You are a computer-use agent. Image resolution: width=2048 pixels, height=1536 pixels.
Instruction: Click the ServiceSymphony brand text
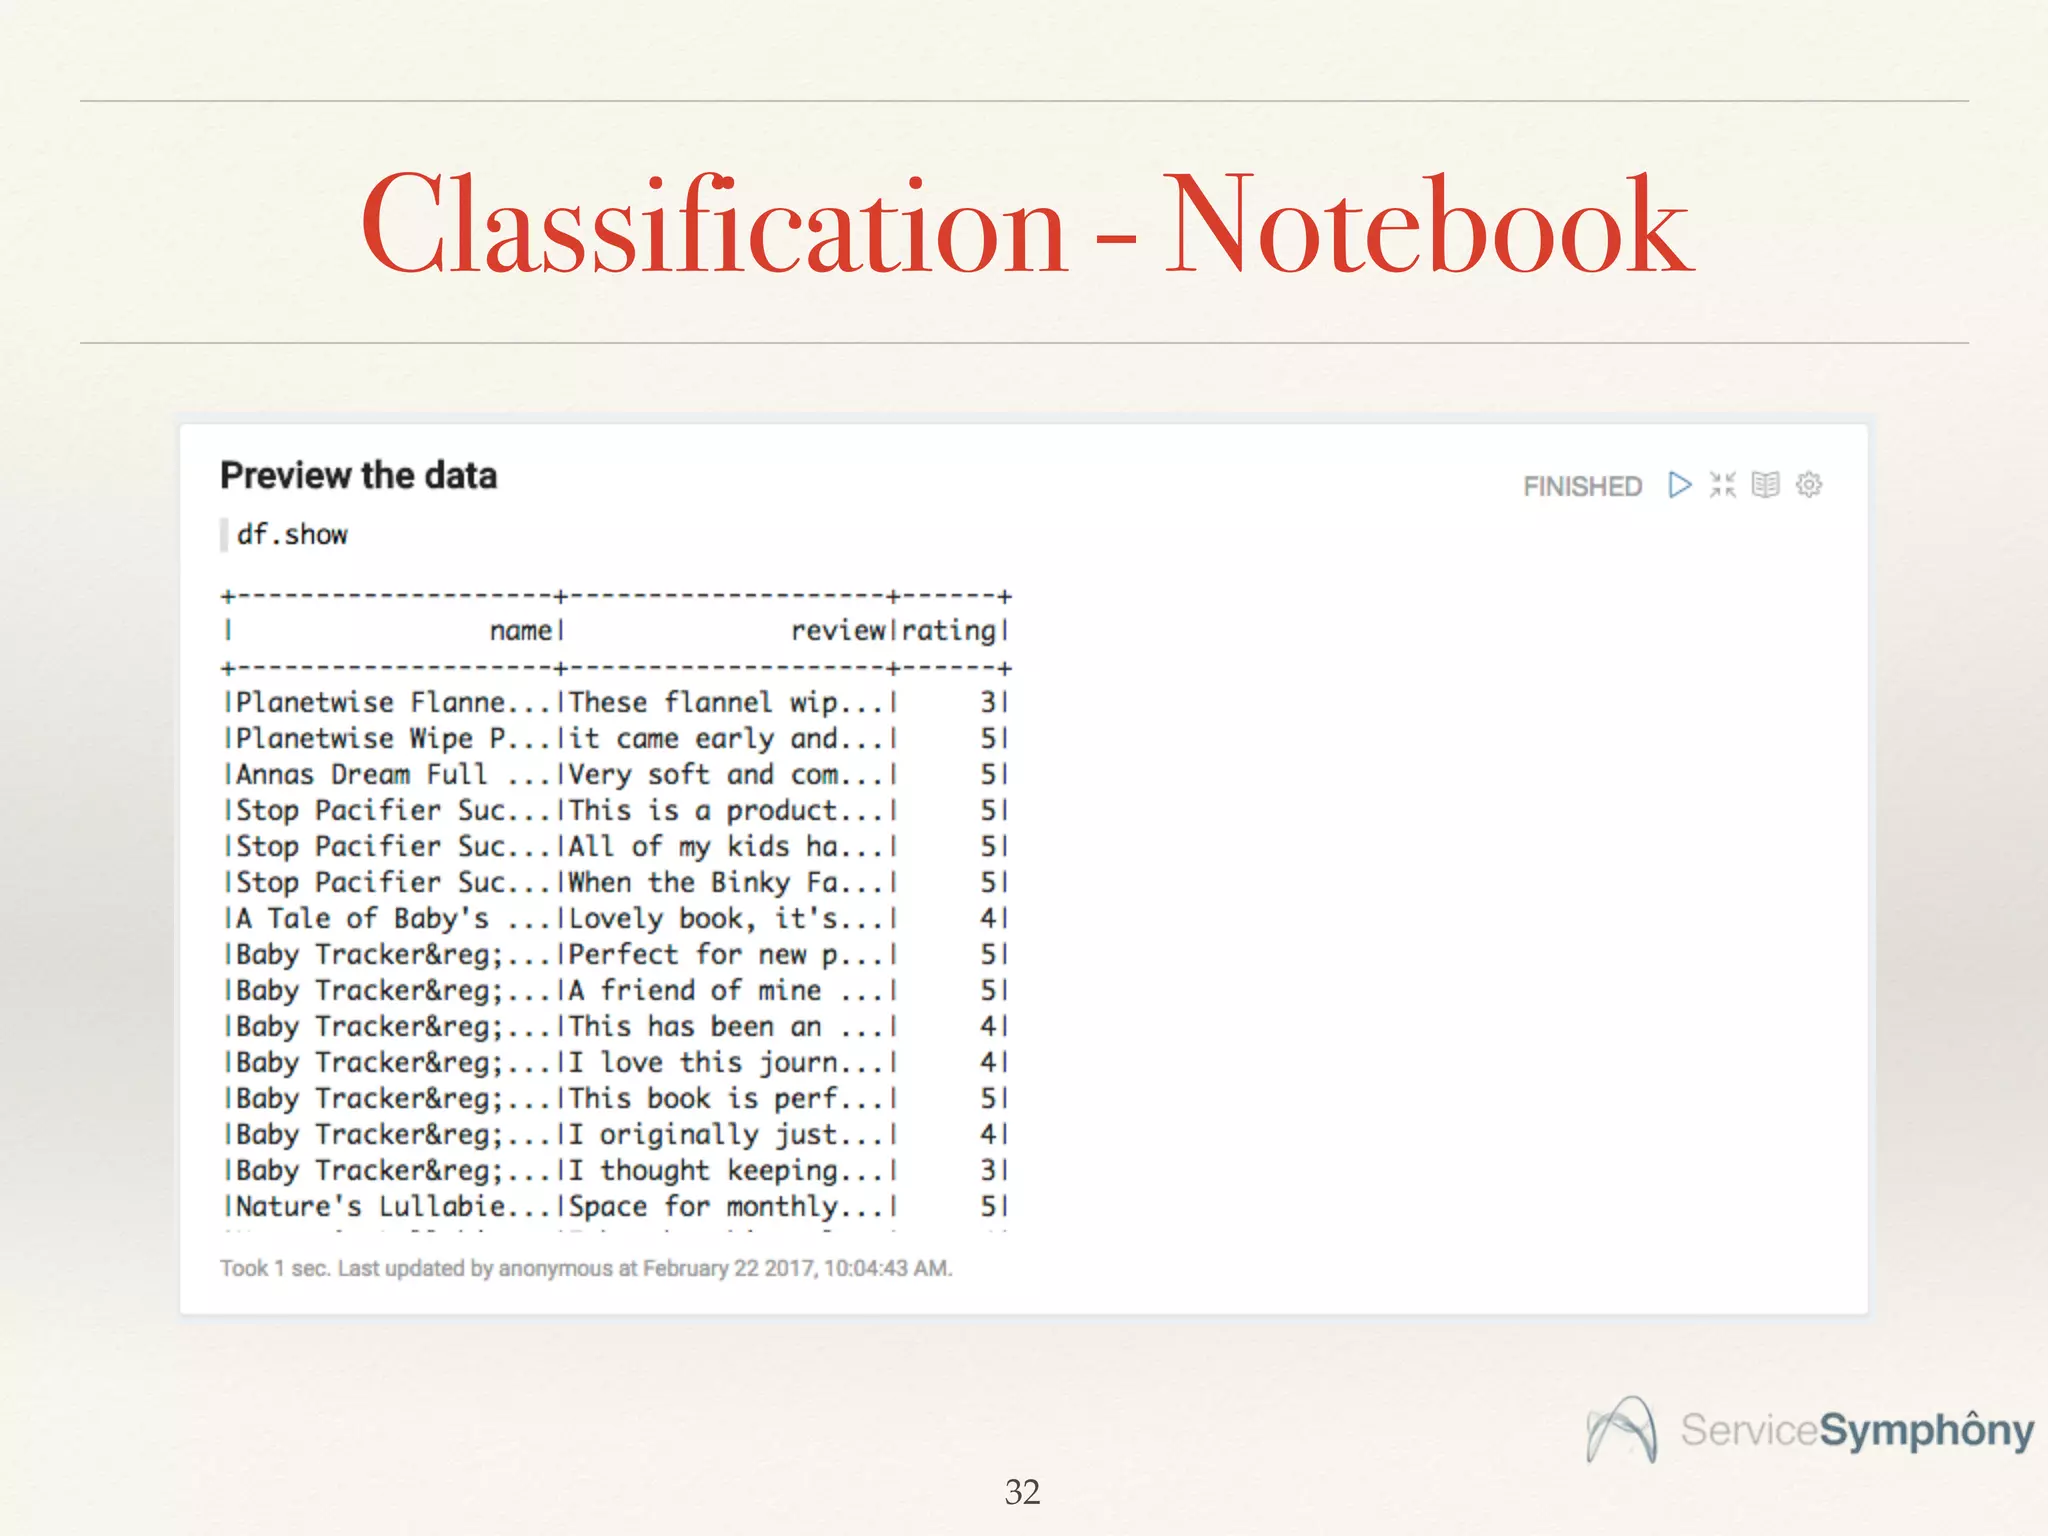1856,1429
